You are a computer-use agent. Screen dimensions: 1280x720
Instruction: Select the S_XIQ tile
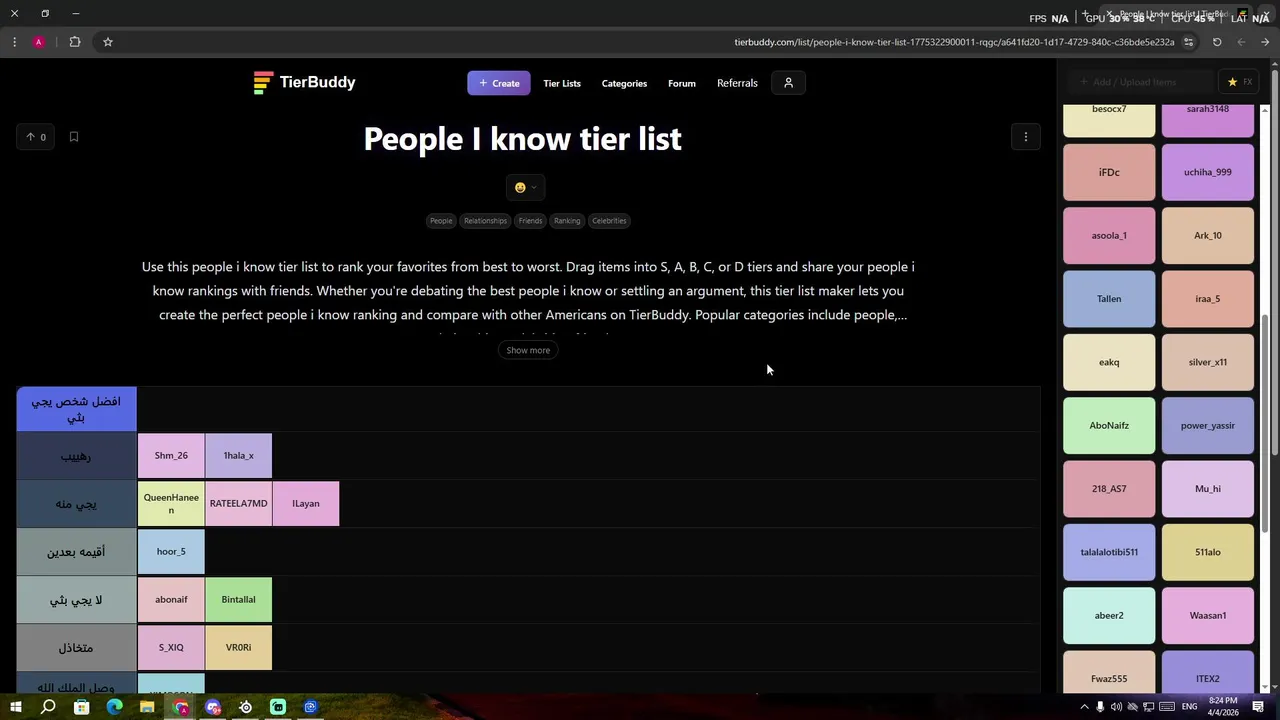pos(171,647)
